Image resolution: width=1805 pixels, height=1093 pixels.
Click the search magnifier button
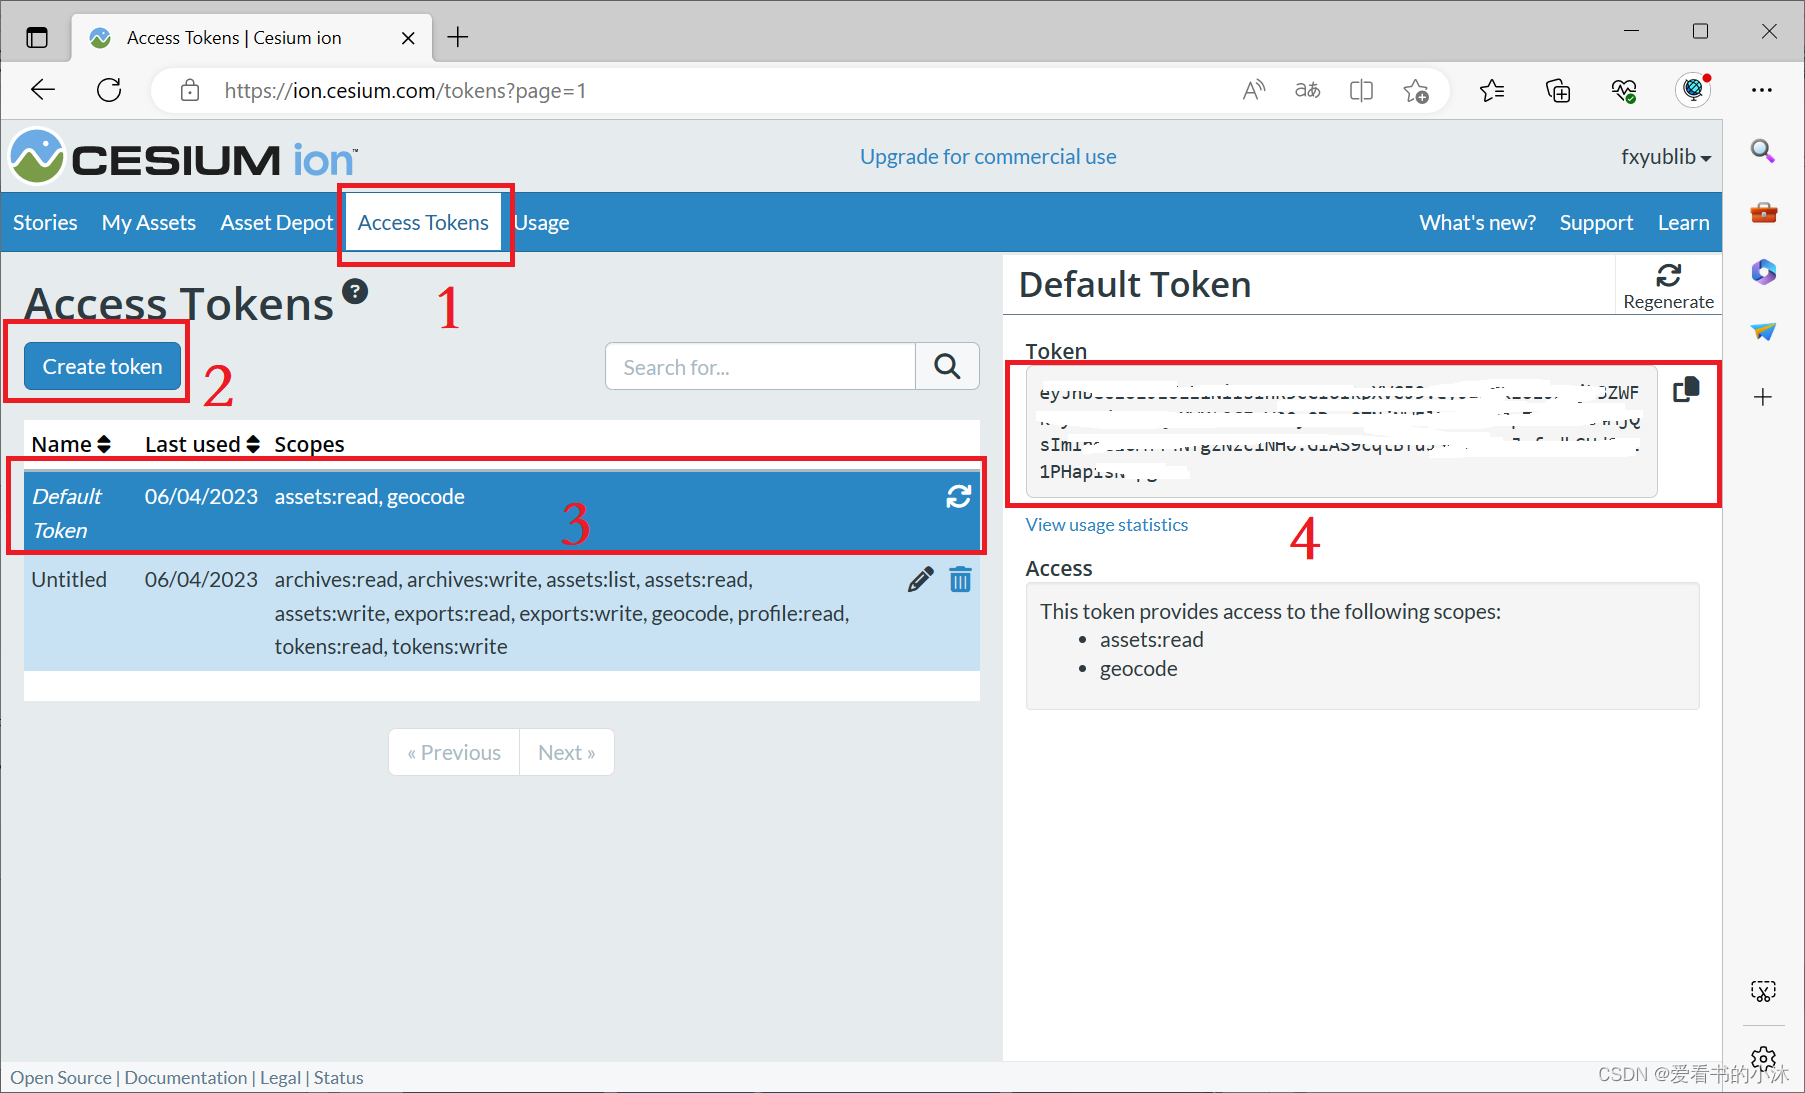click(x=947, y=366)
